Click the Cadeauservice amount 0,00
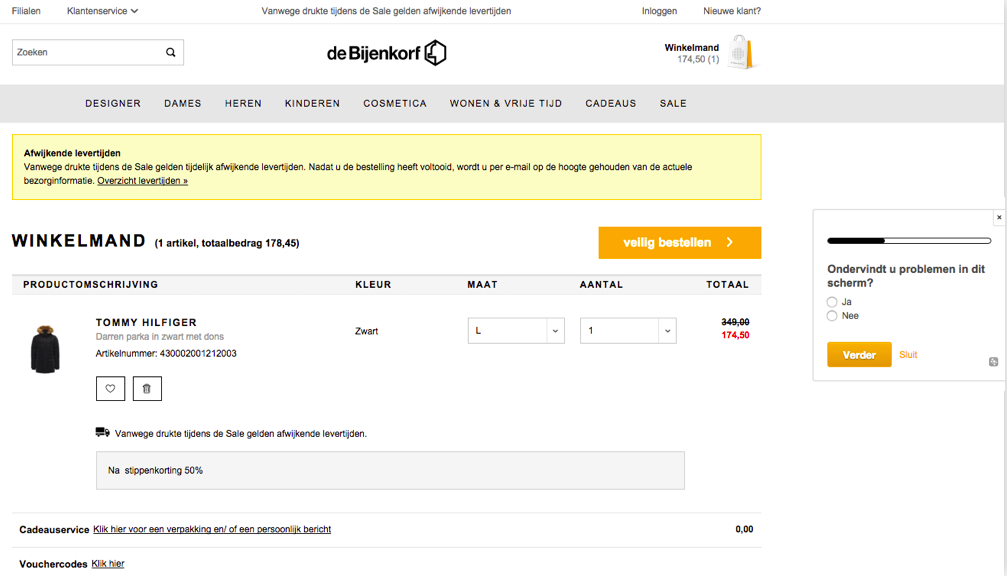 click(x=744, y=529)
